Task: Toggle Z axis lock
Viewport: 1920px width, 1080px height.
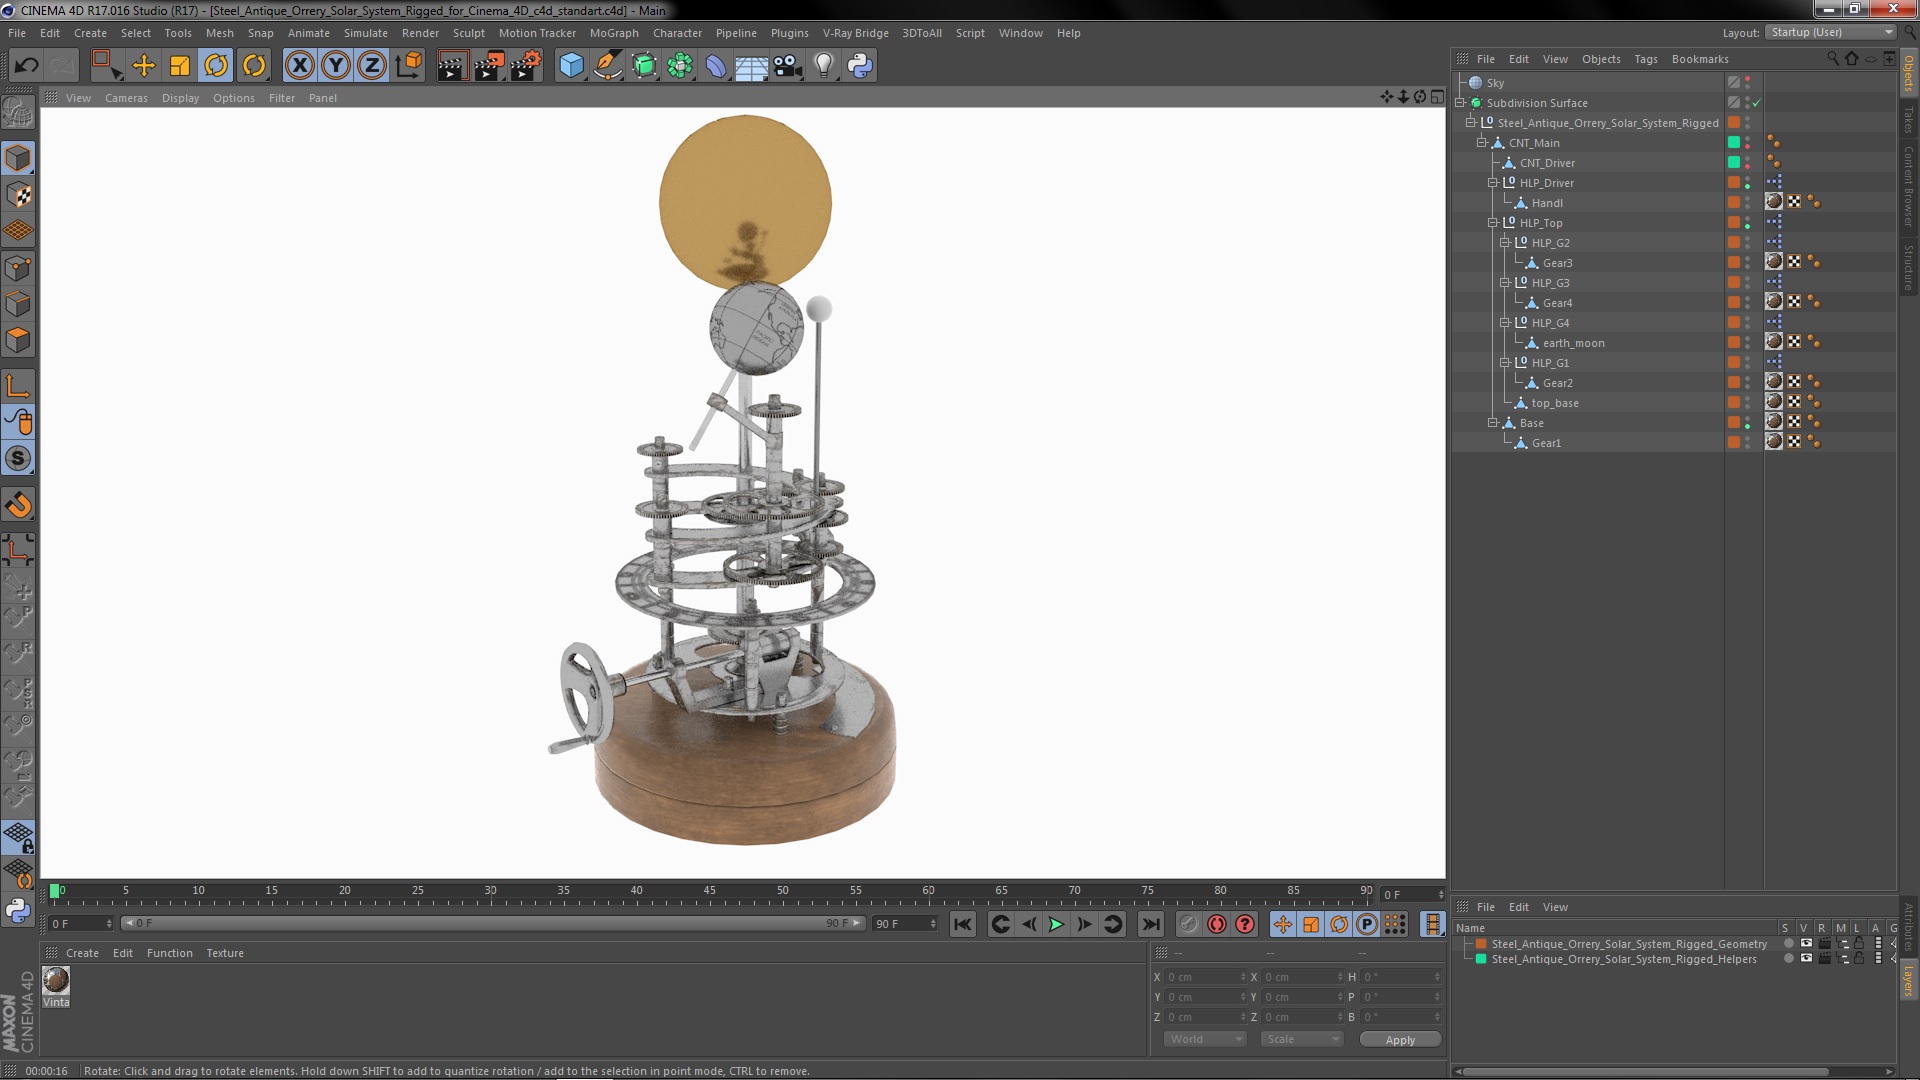Action: 372,66
